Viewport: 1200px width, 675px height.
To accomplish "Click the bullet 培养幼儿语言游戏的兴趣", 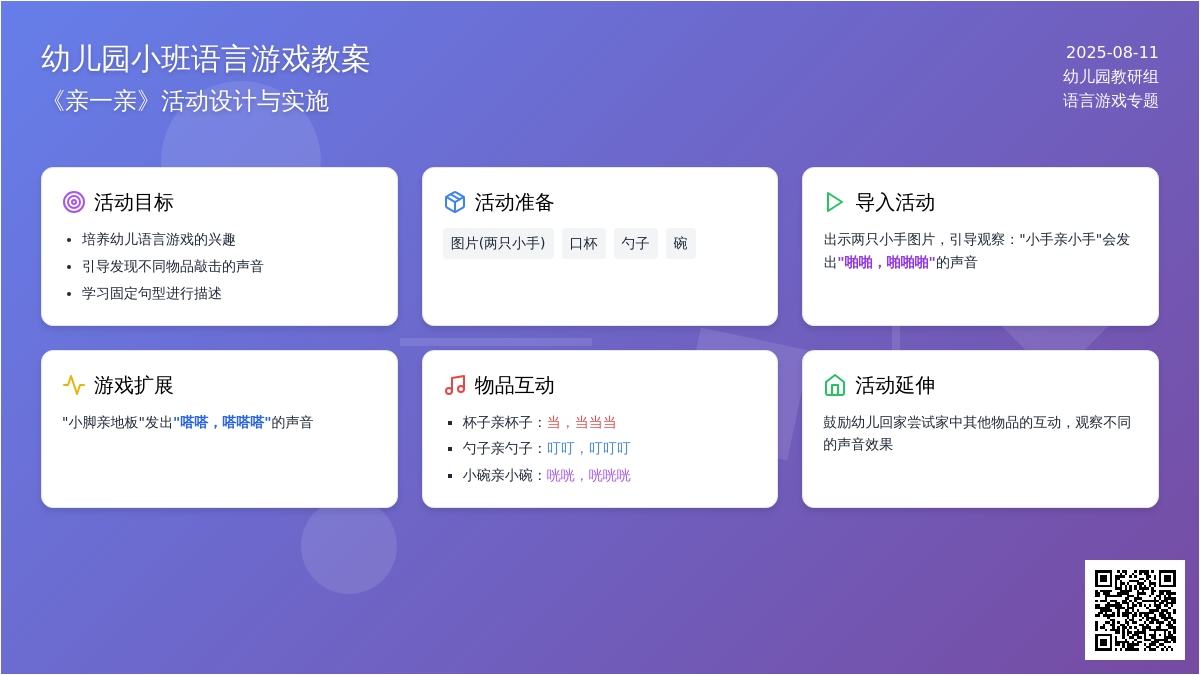I will pos(159,239).
